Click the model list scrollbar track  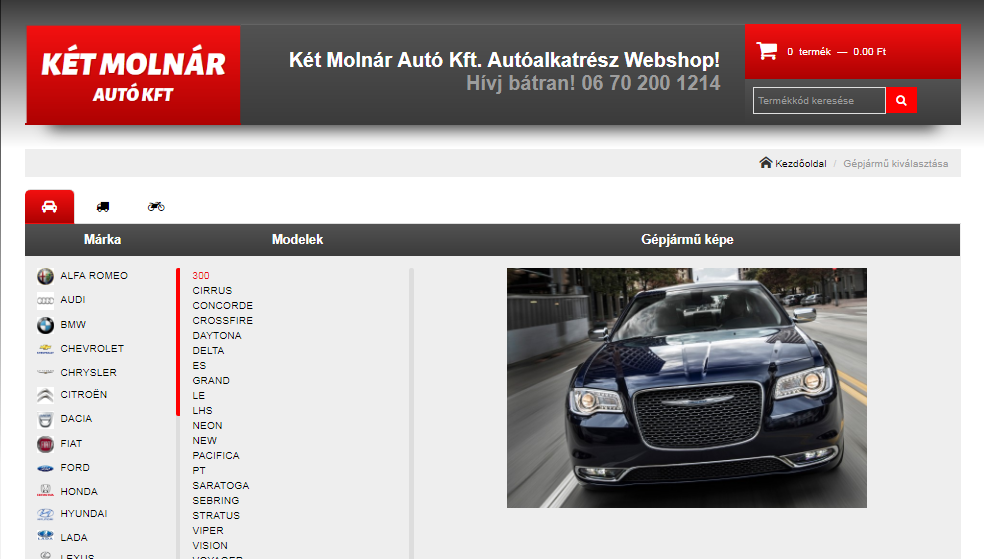coord(412,413)
